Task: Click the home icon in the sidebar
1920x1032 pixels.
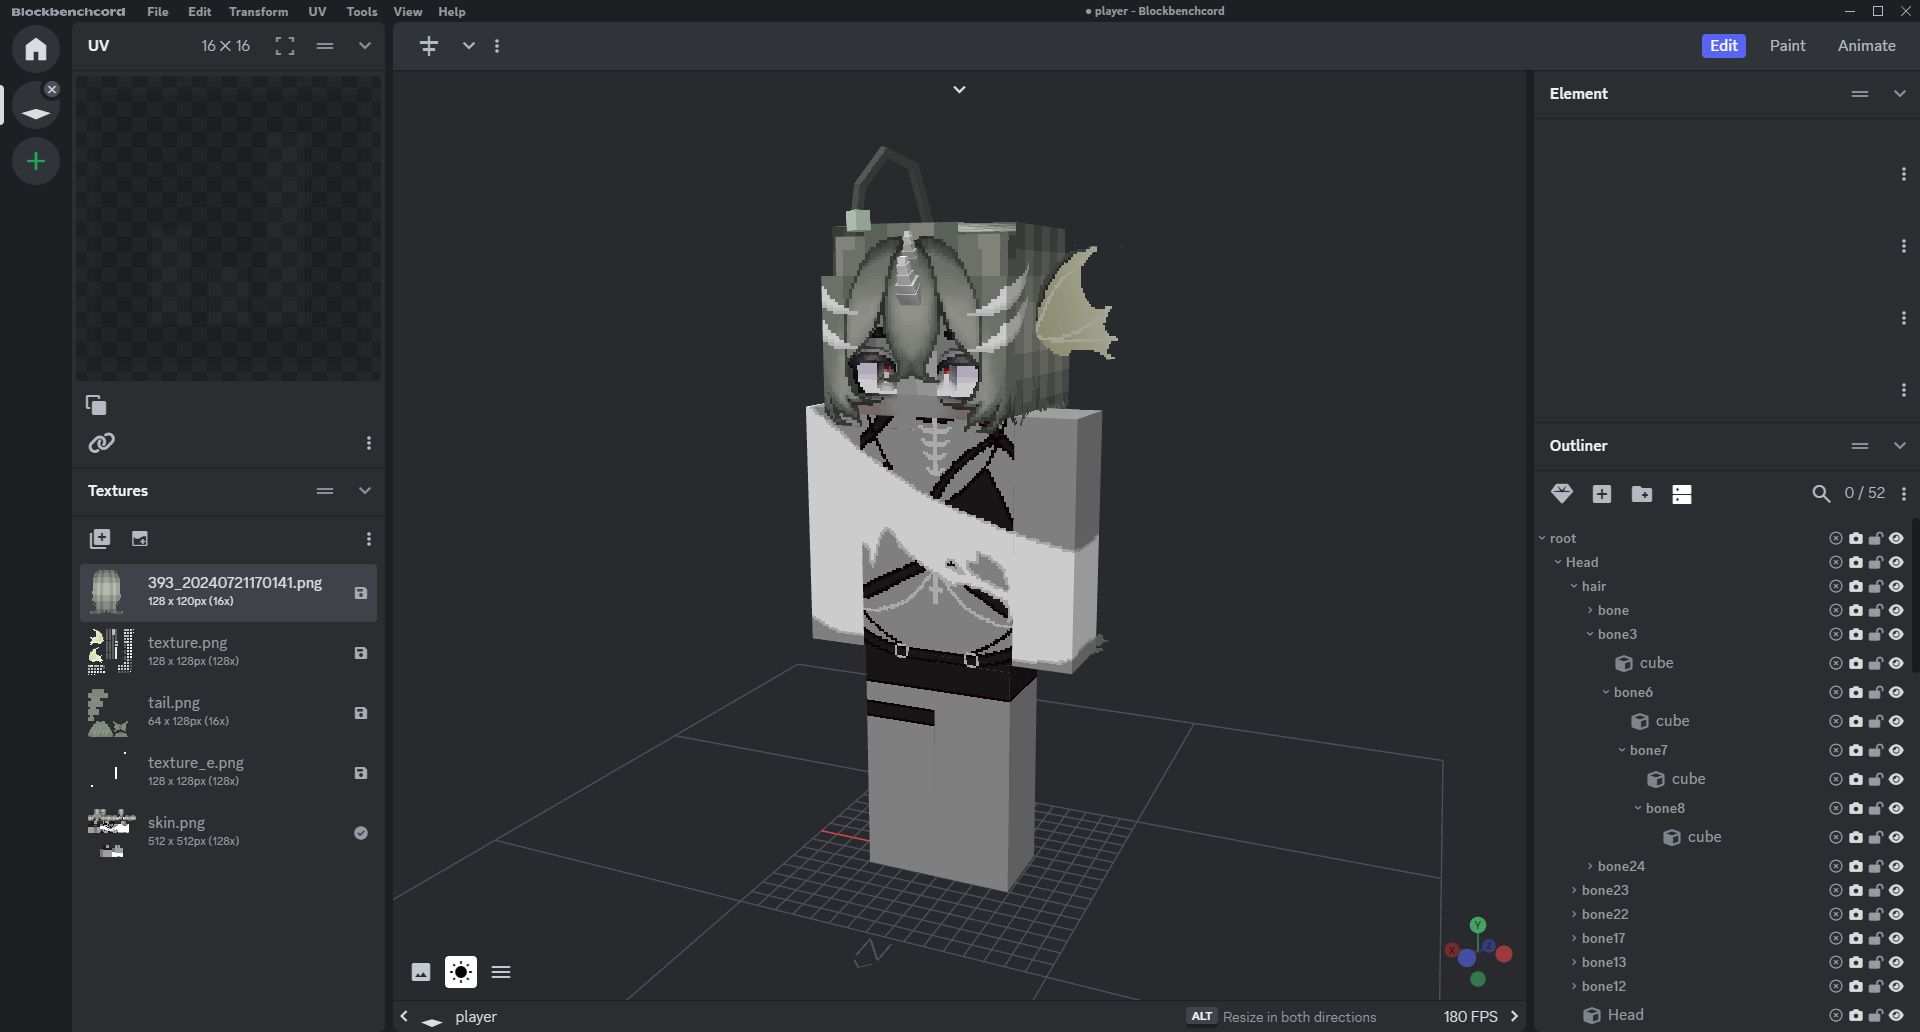Action: [36, 49]
